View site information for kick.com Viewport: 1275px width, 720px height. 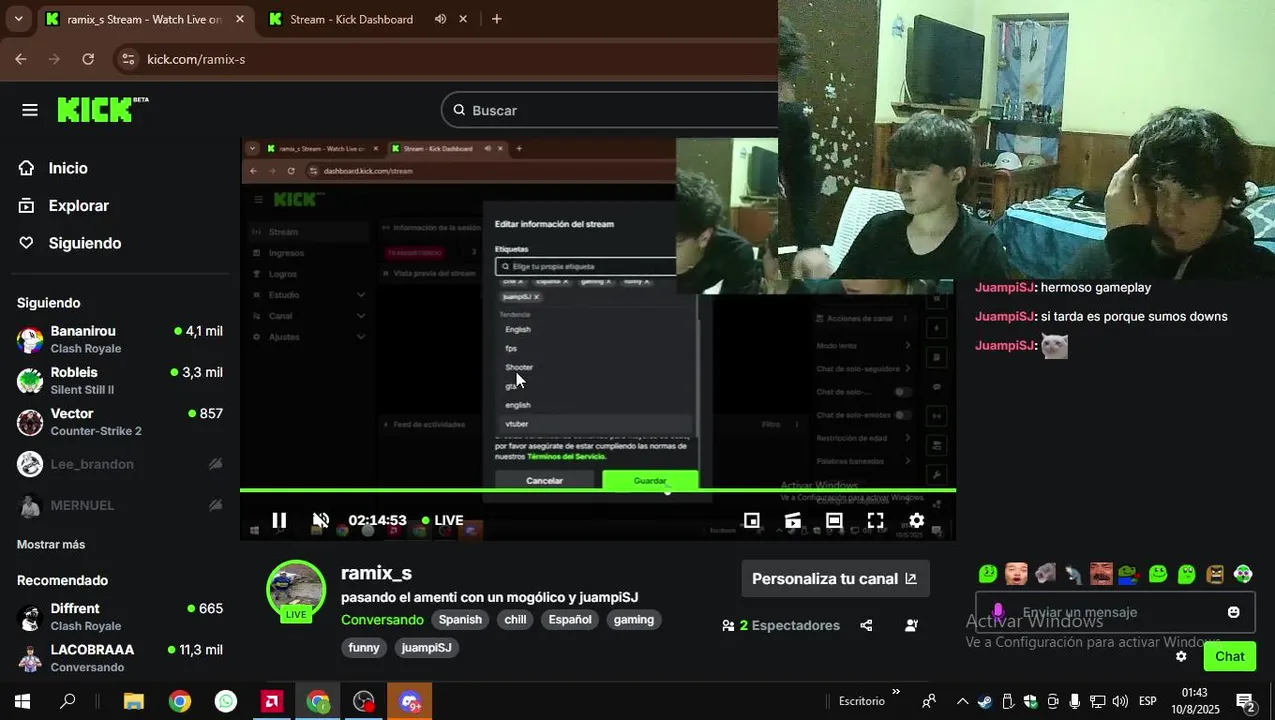(x=127, y=59)
